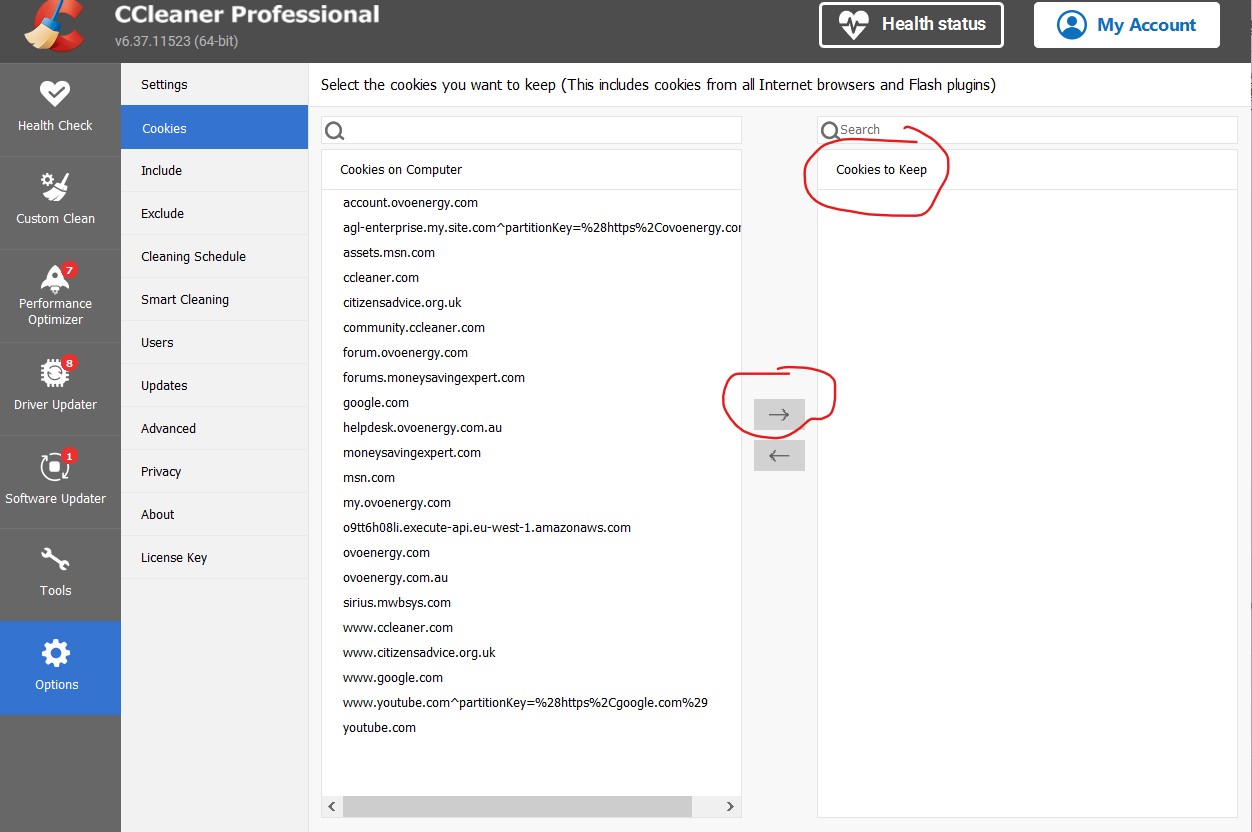
Task: Open Cleaning Schedule page
Action: coord(214,257)
